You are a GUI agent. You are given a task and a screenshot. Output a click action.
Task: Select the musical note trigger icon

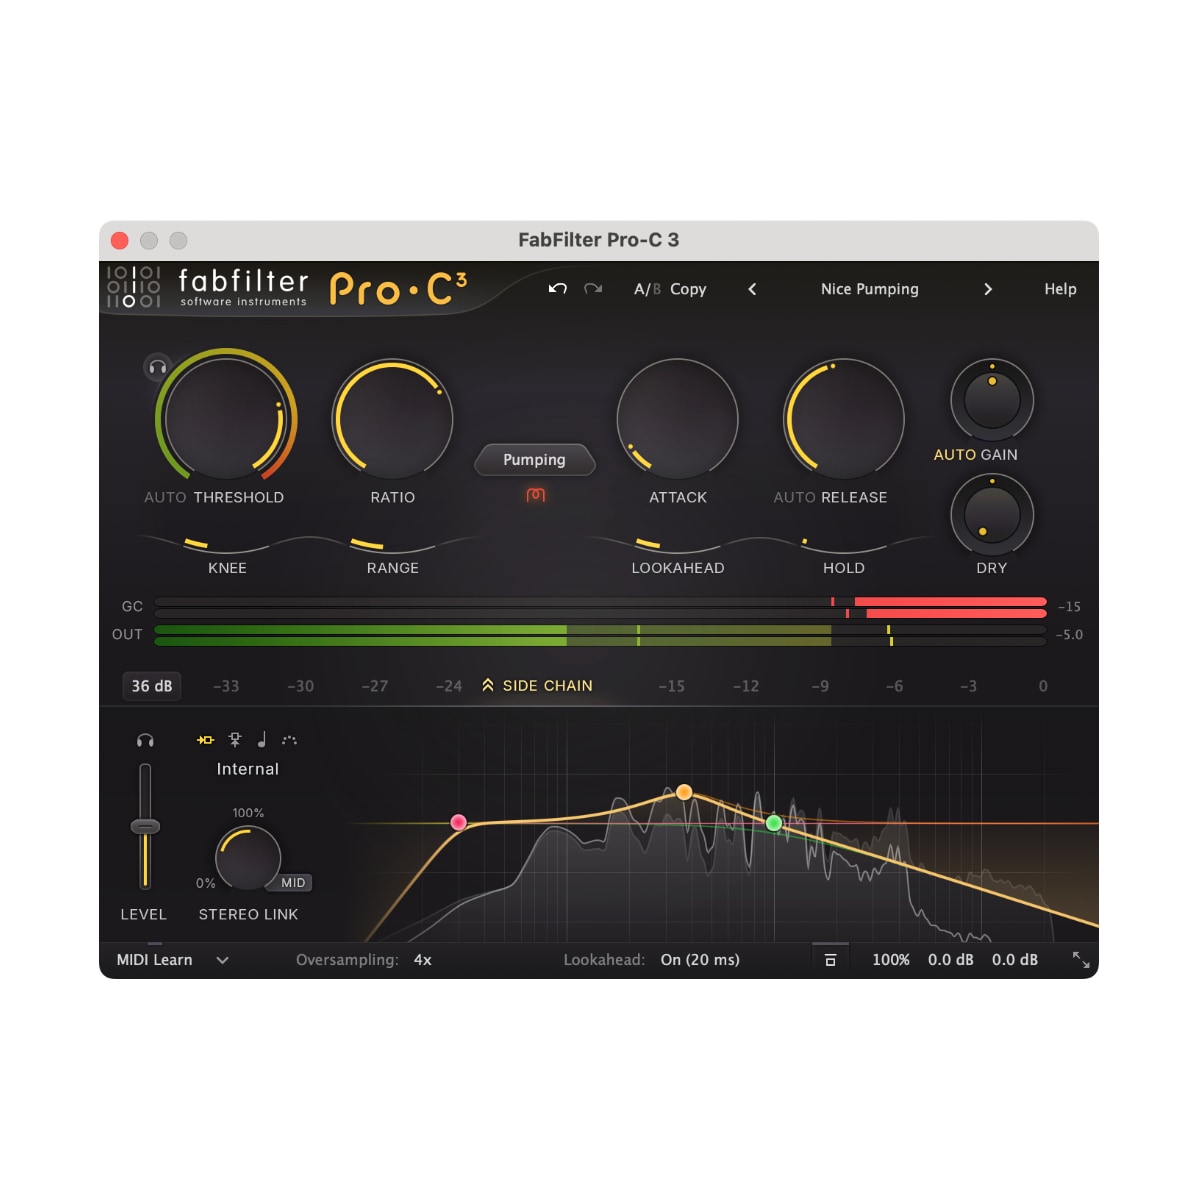262,740
